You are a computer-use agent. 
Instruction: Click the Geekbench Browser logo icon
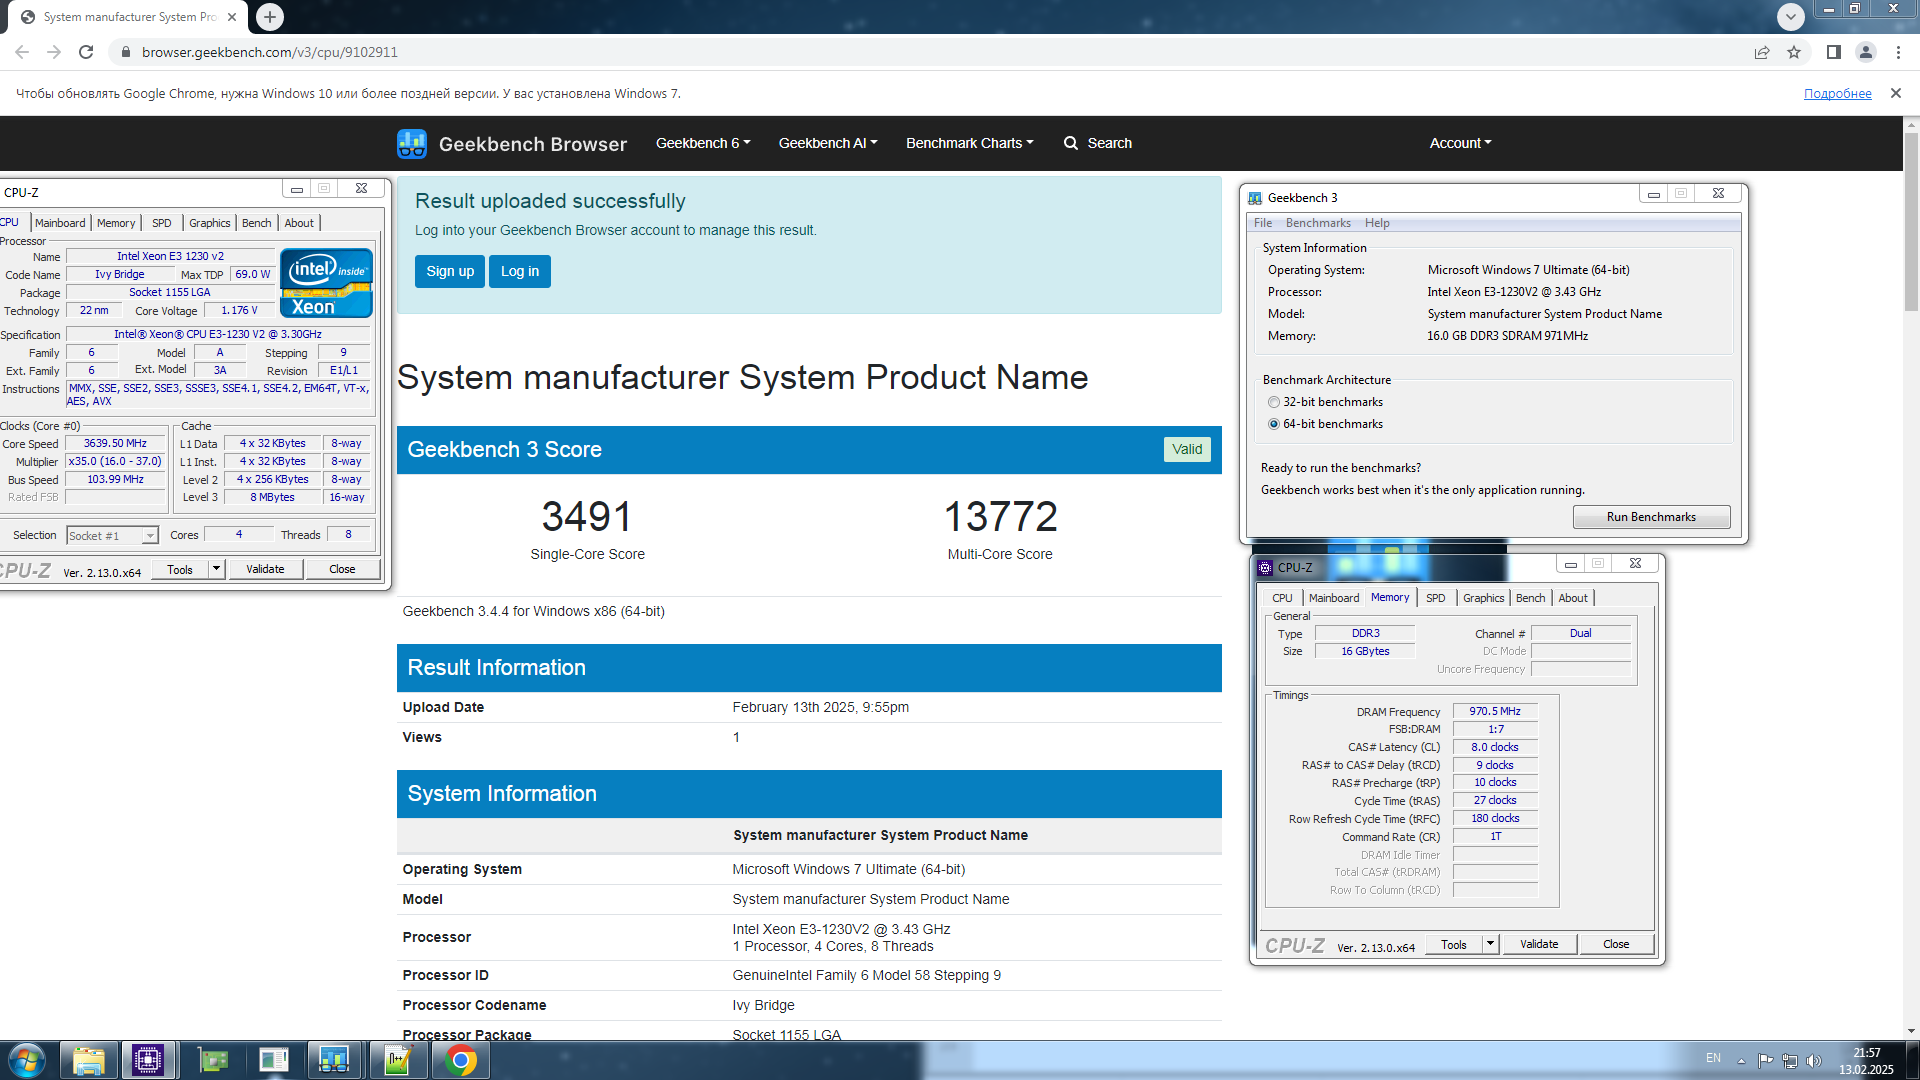[411, 144]
